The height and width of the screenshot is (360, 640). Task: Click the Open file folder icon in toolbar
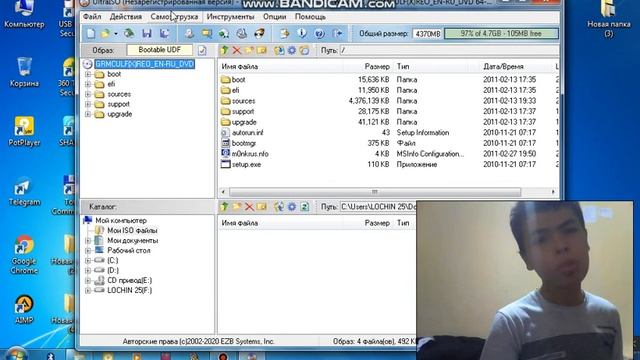[x=106, y=33]
